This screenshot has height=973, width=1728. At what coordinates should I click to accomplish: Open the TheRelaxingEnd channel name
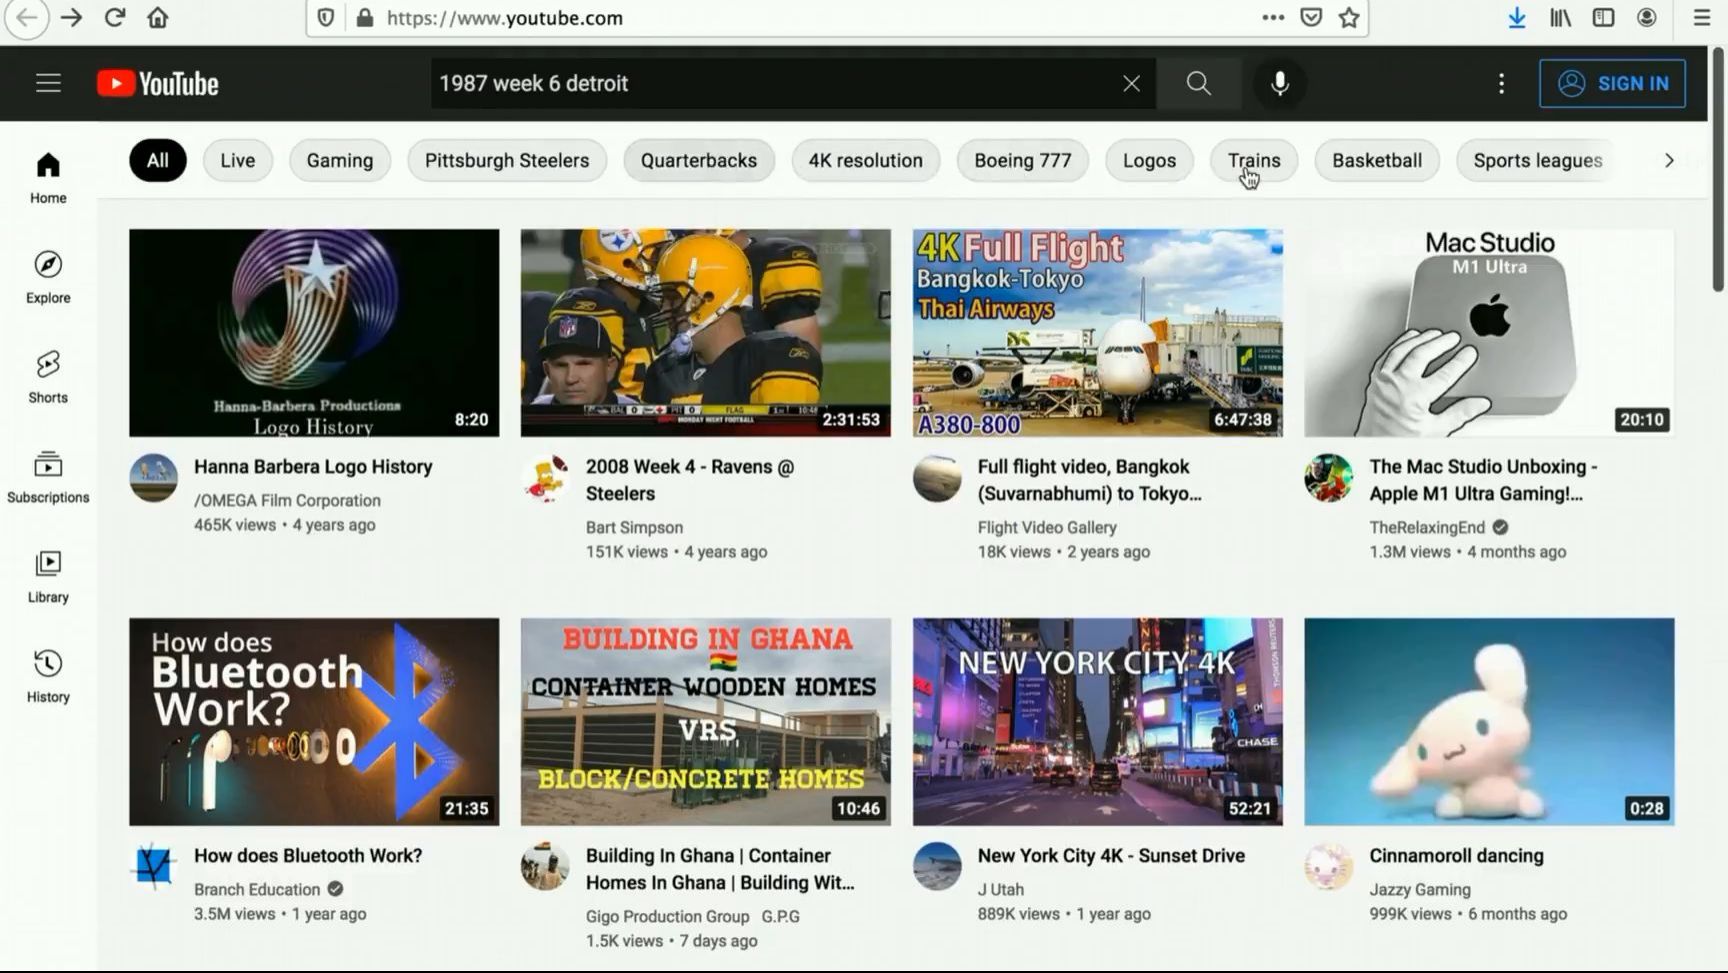[1427, 527]
